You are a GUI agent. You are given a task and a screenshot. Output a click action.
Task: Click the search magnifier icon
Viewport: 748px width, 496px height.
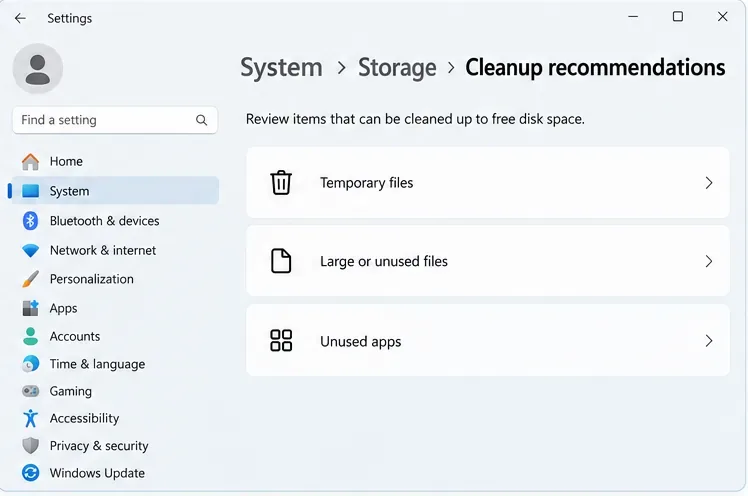tap(201, 120)
